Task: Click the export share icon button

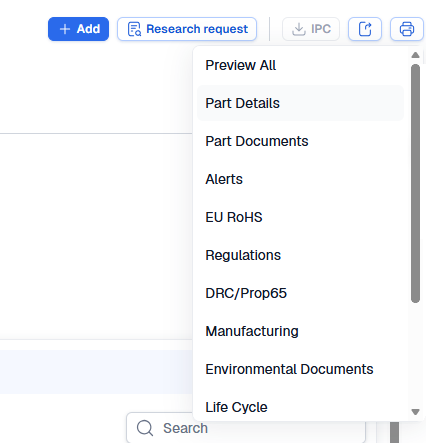Action: point(365,29)
